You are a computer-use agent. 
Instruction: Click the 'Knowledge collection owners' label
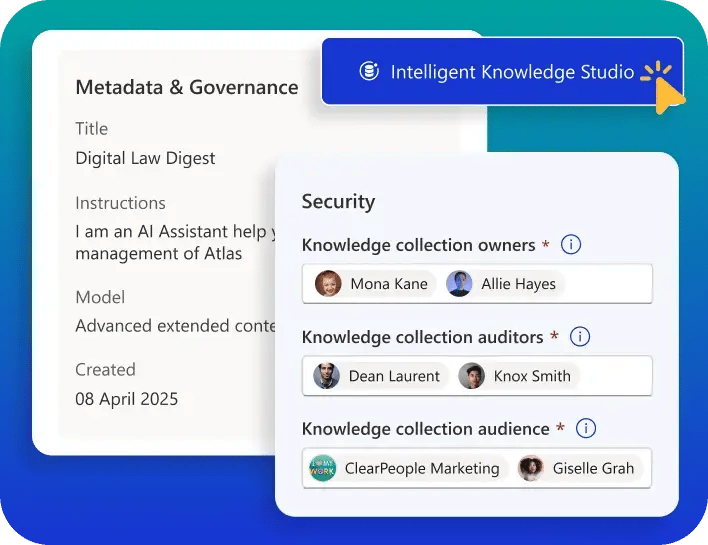click(419, 245)
